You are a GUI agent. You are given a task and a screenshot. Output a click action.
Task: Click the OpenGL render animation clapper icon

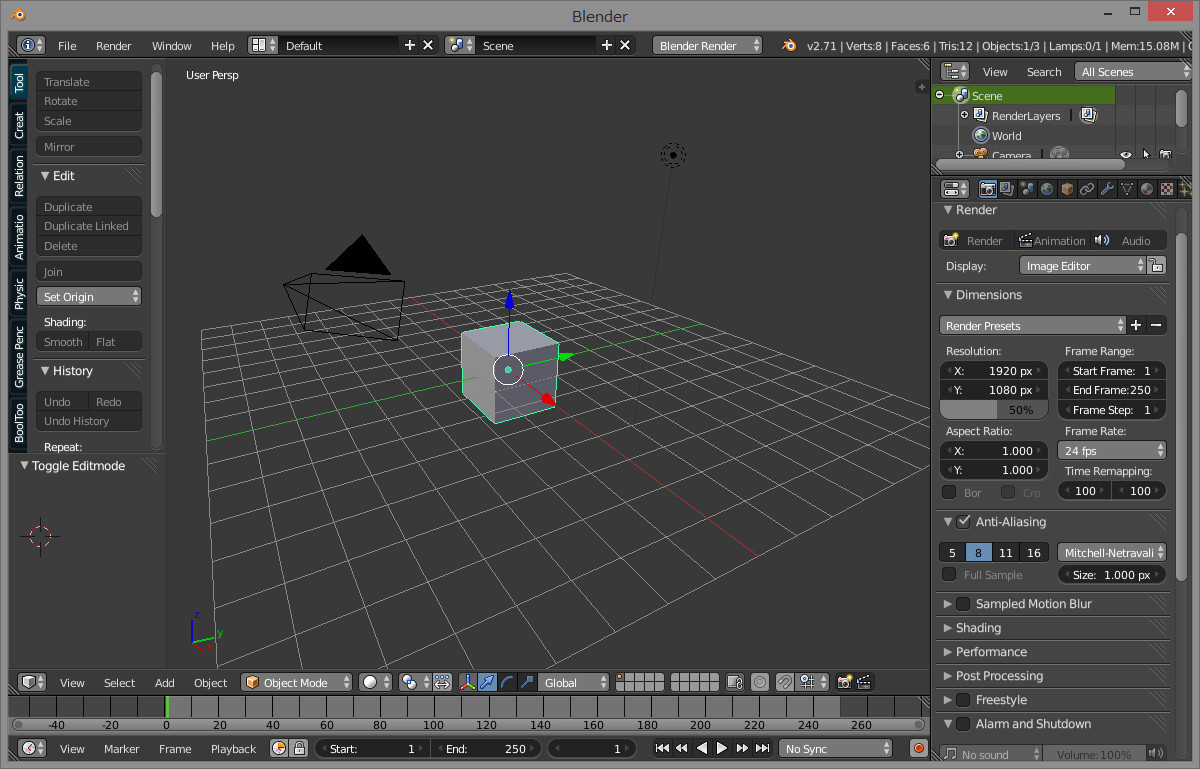(x=864, y=682)
